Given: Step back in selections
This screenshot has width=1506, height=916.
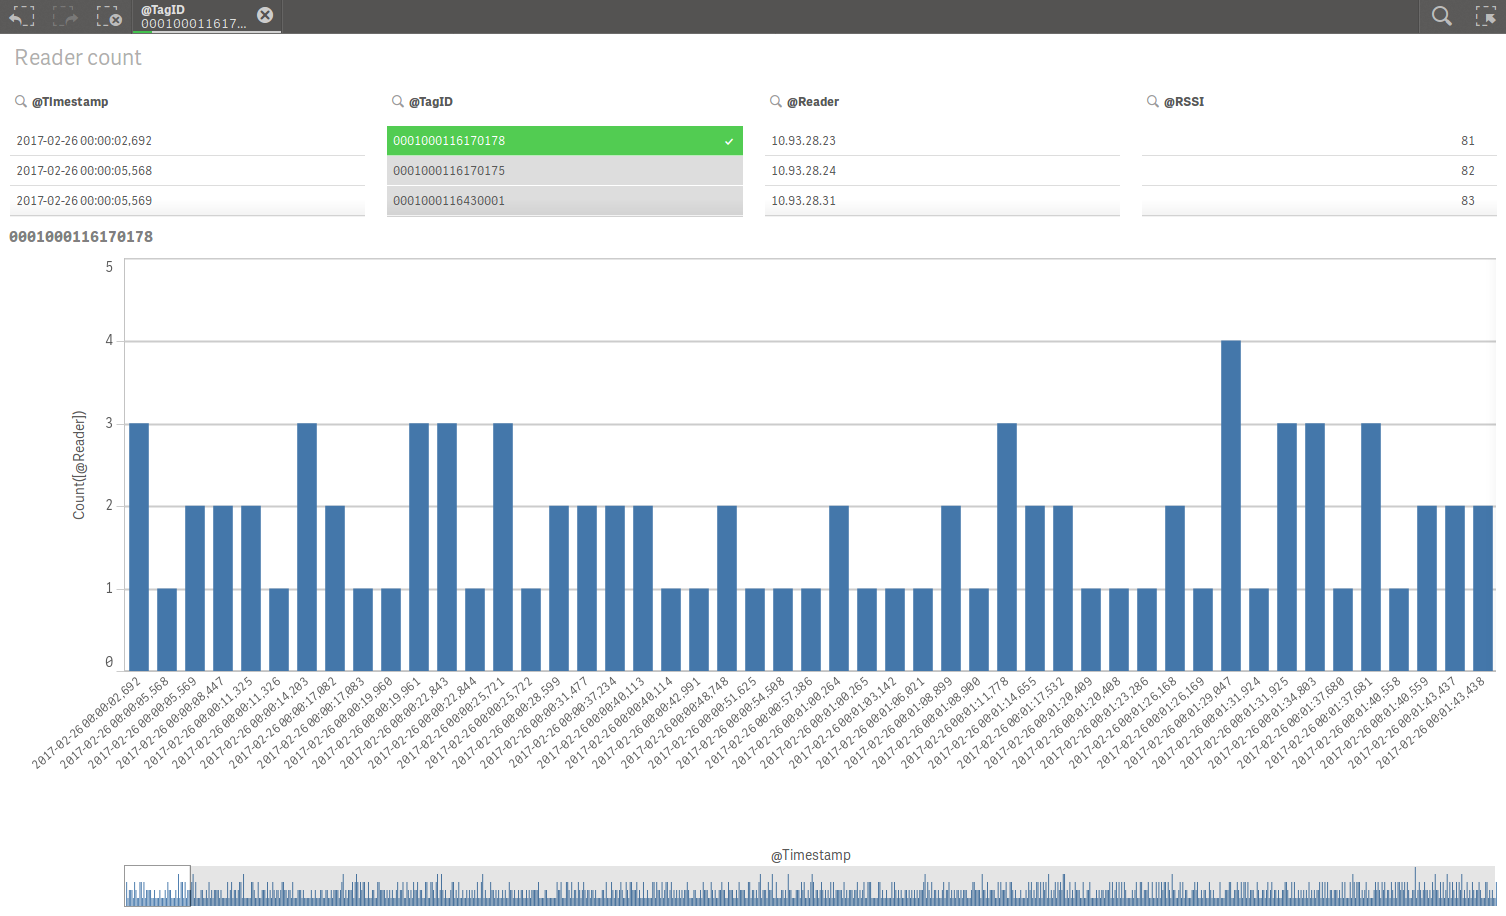Looking at the screenshot, I should tap(22, 16).
